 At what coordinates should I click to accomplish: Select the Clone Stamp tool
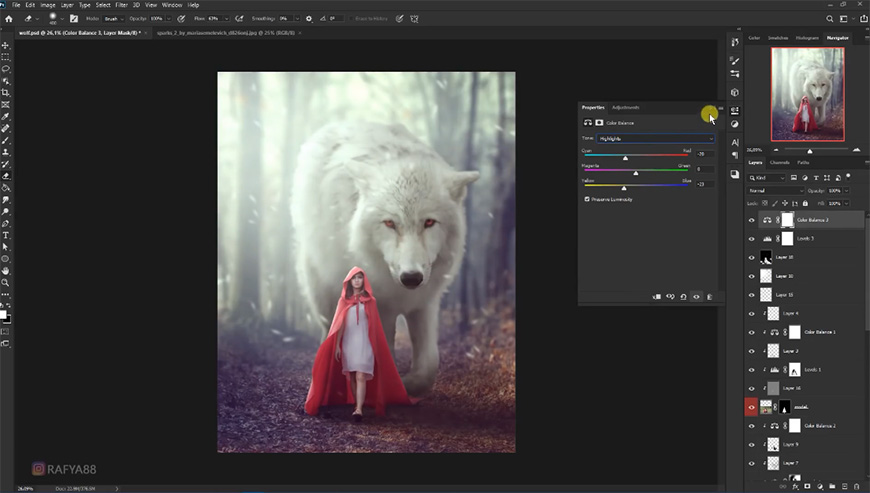coord(6,152)
